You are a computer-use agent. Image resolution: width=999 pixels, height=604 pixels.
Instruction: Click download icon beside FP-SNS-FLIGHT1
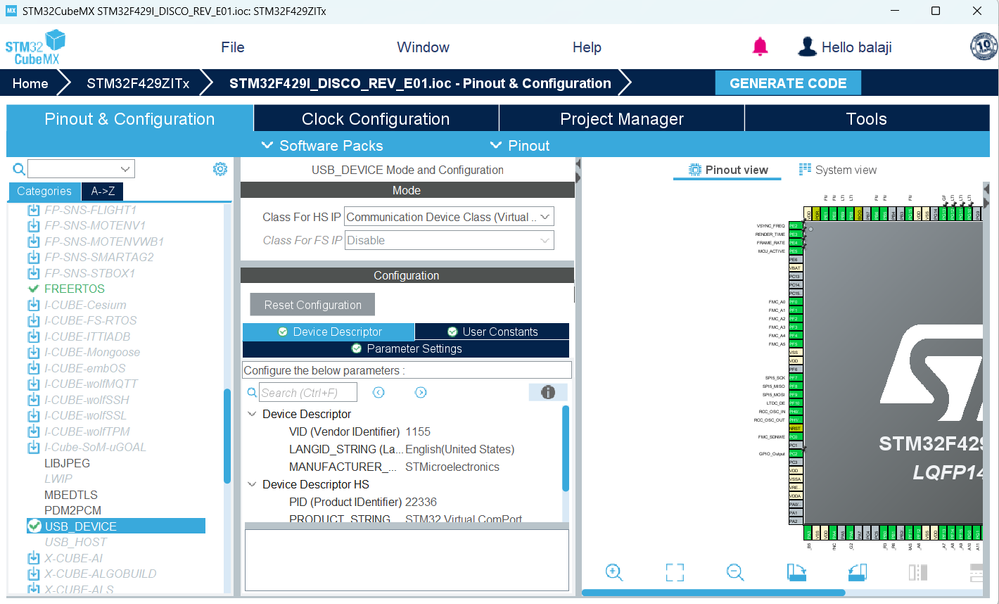point(34,210)
